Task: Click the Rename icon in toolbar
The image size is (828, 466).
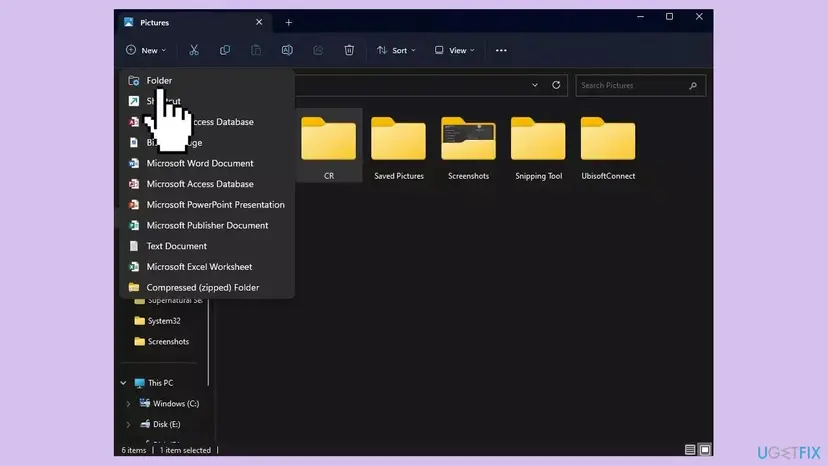Action: pyautogui.click(x=287, y=50)
